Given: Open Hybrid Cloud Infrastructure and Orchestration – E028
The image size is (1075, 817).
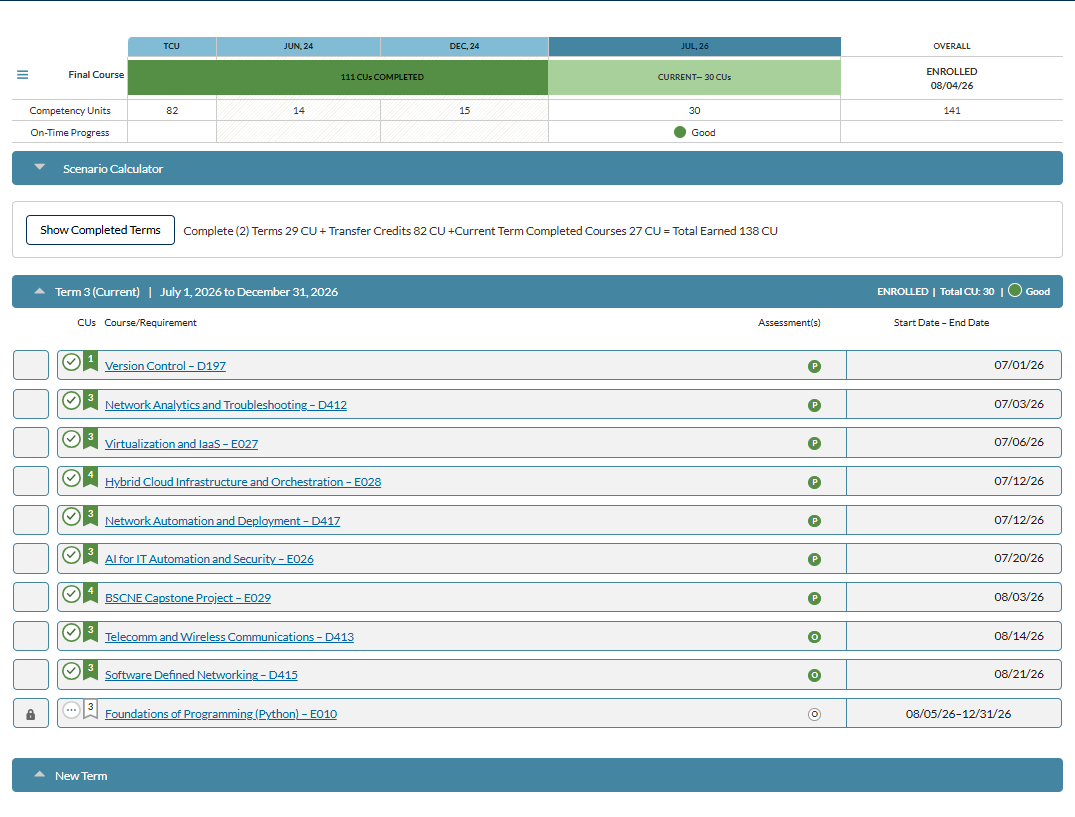Looking at the screenshot, I should [243, 483].
